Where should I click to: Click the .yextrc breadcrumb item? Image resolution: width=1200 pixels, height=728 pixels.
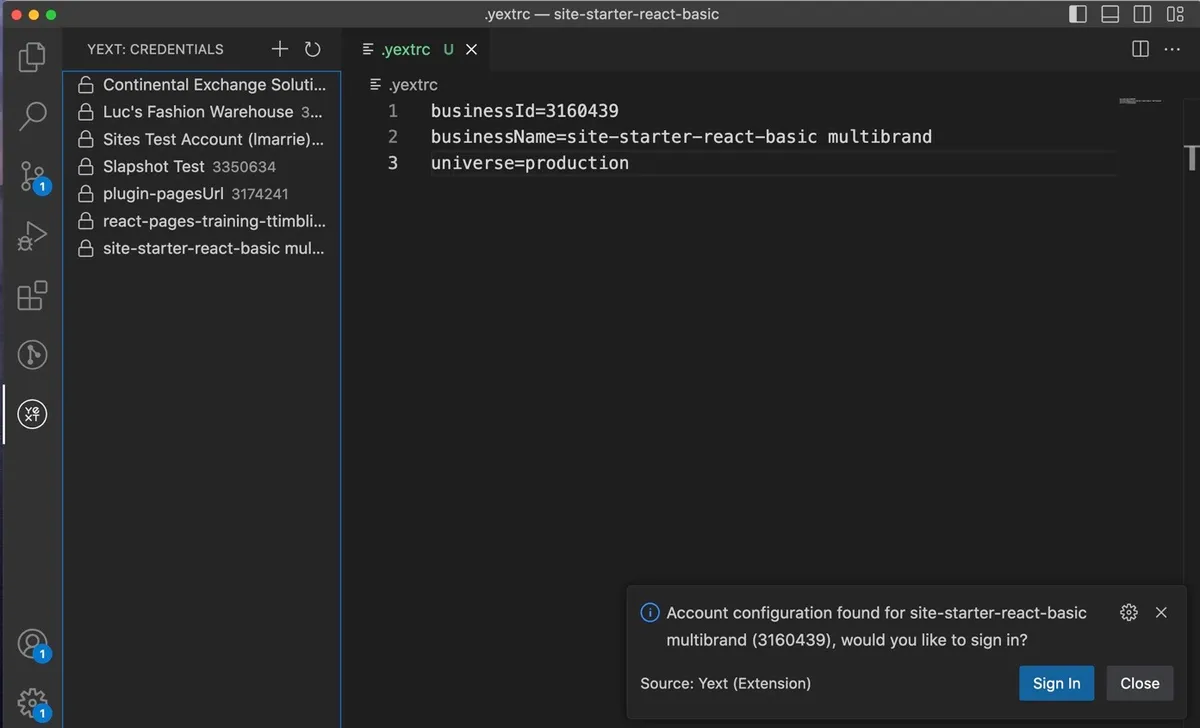tap(411, 85)
